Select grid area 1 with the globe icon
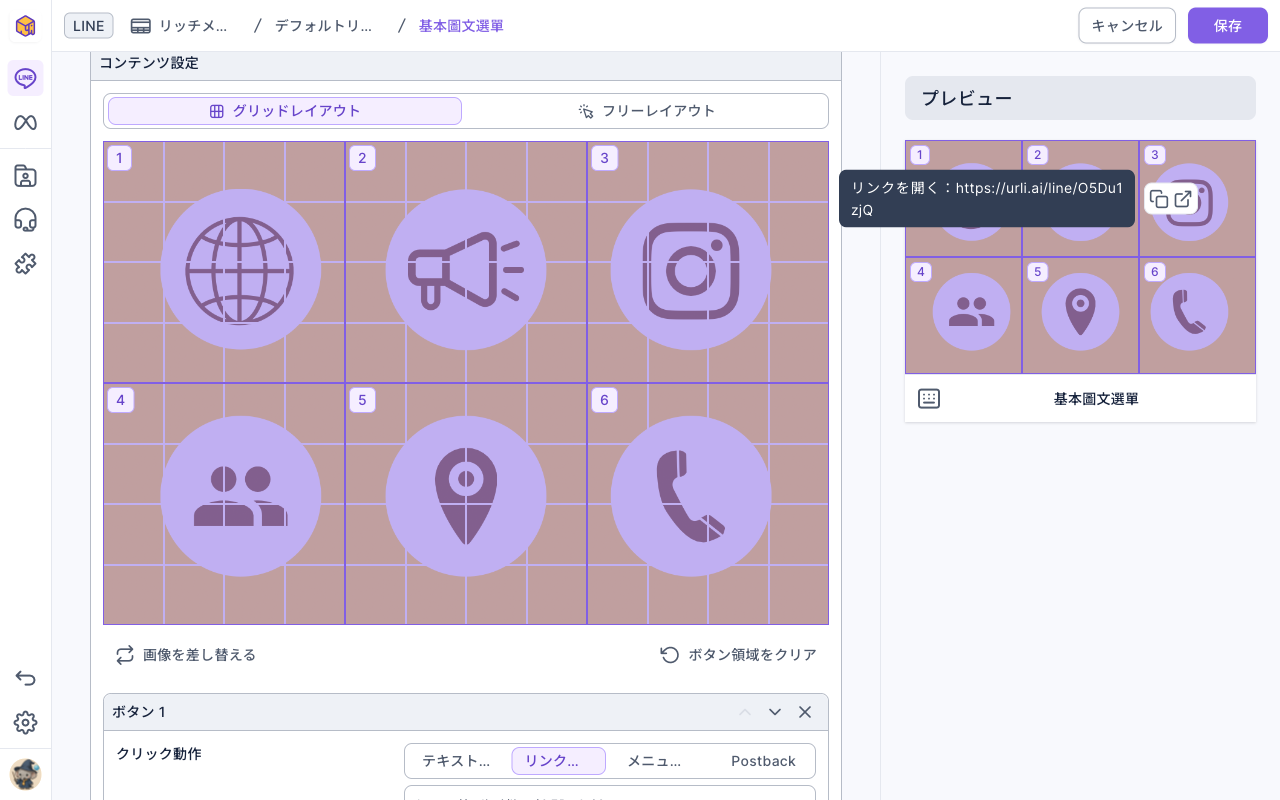The width and height of the screenshot is (1280, 800). click(224, 262)
